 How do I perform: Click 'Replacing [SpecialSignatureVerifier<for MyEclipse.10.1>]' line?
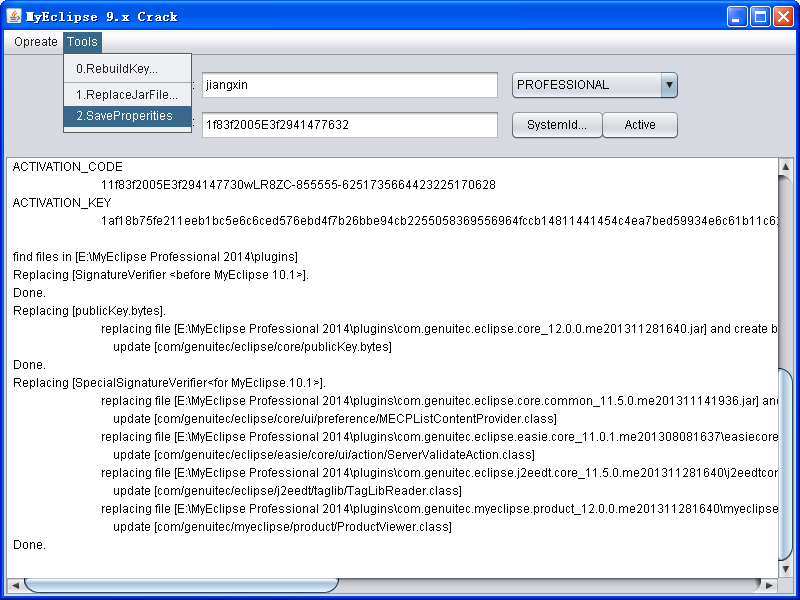(169, 383)
